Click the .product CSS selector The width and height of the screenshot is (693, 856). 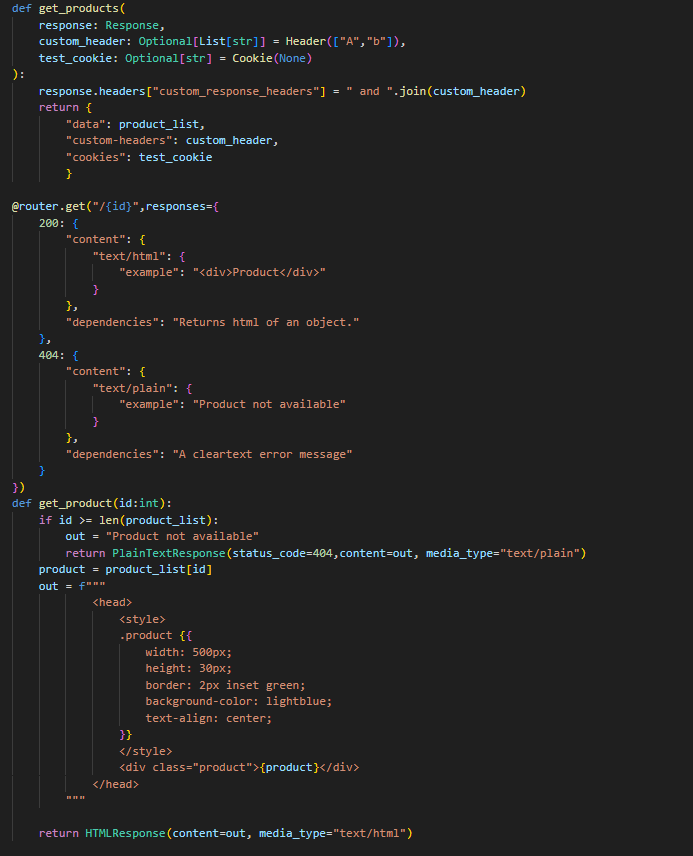145,635
